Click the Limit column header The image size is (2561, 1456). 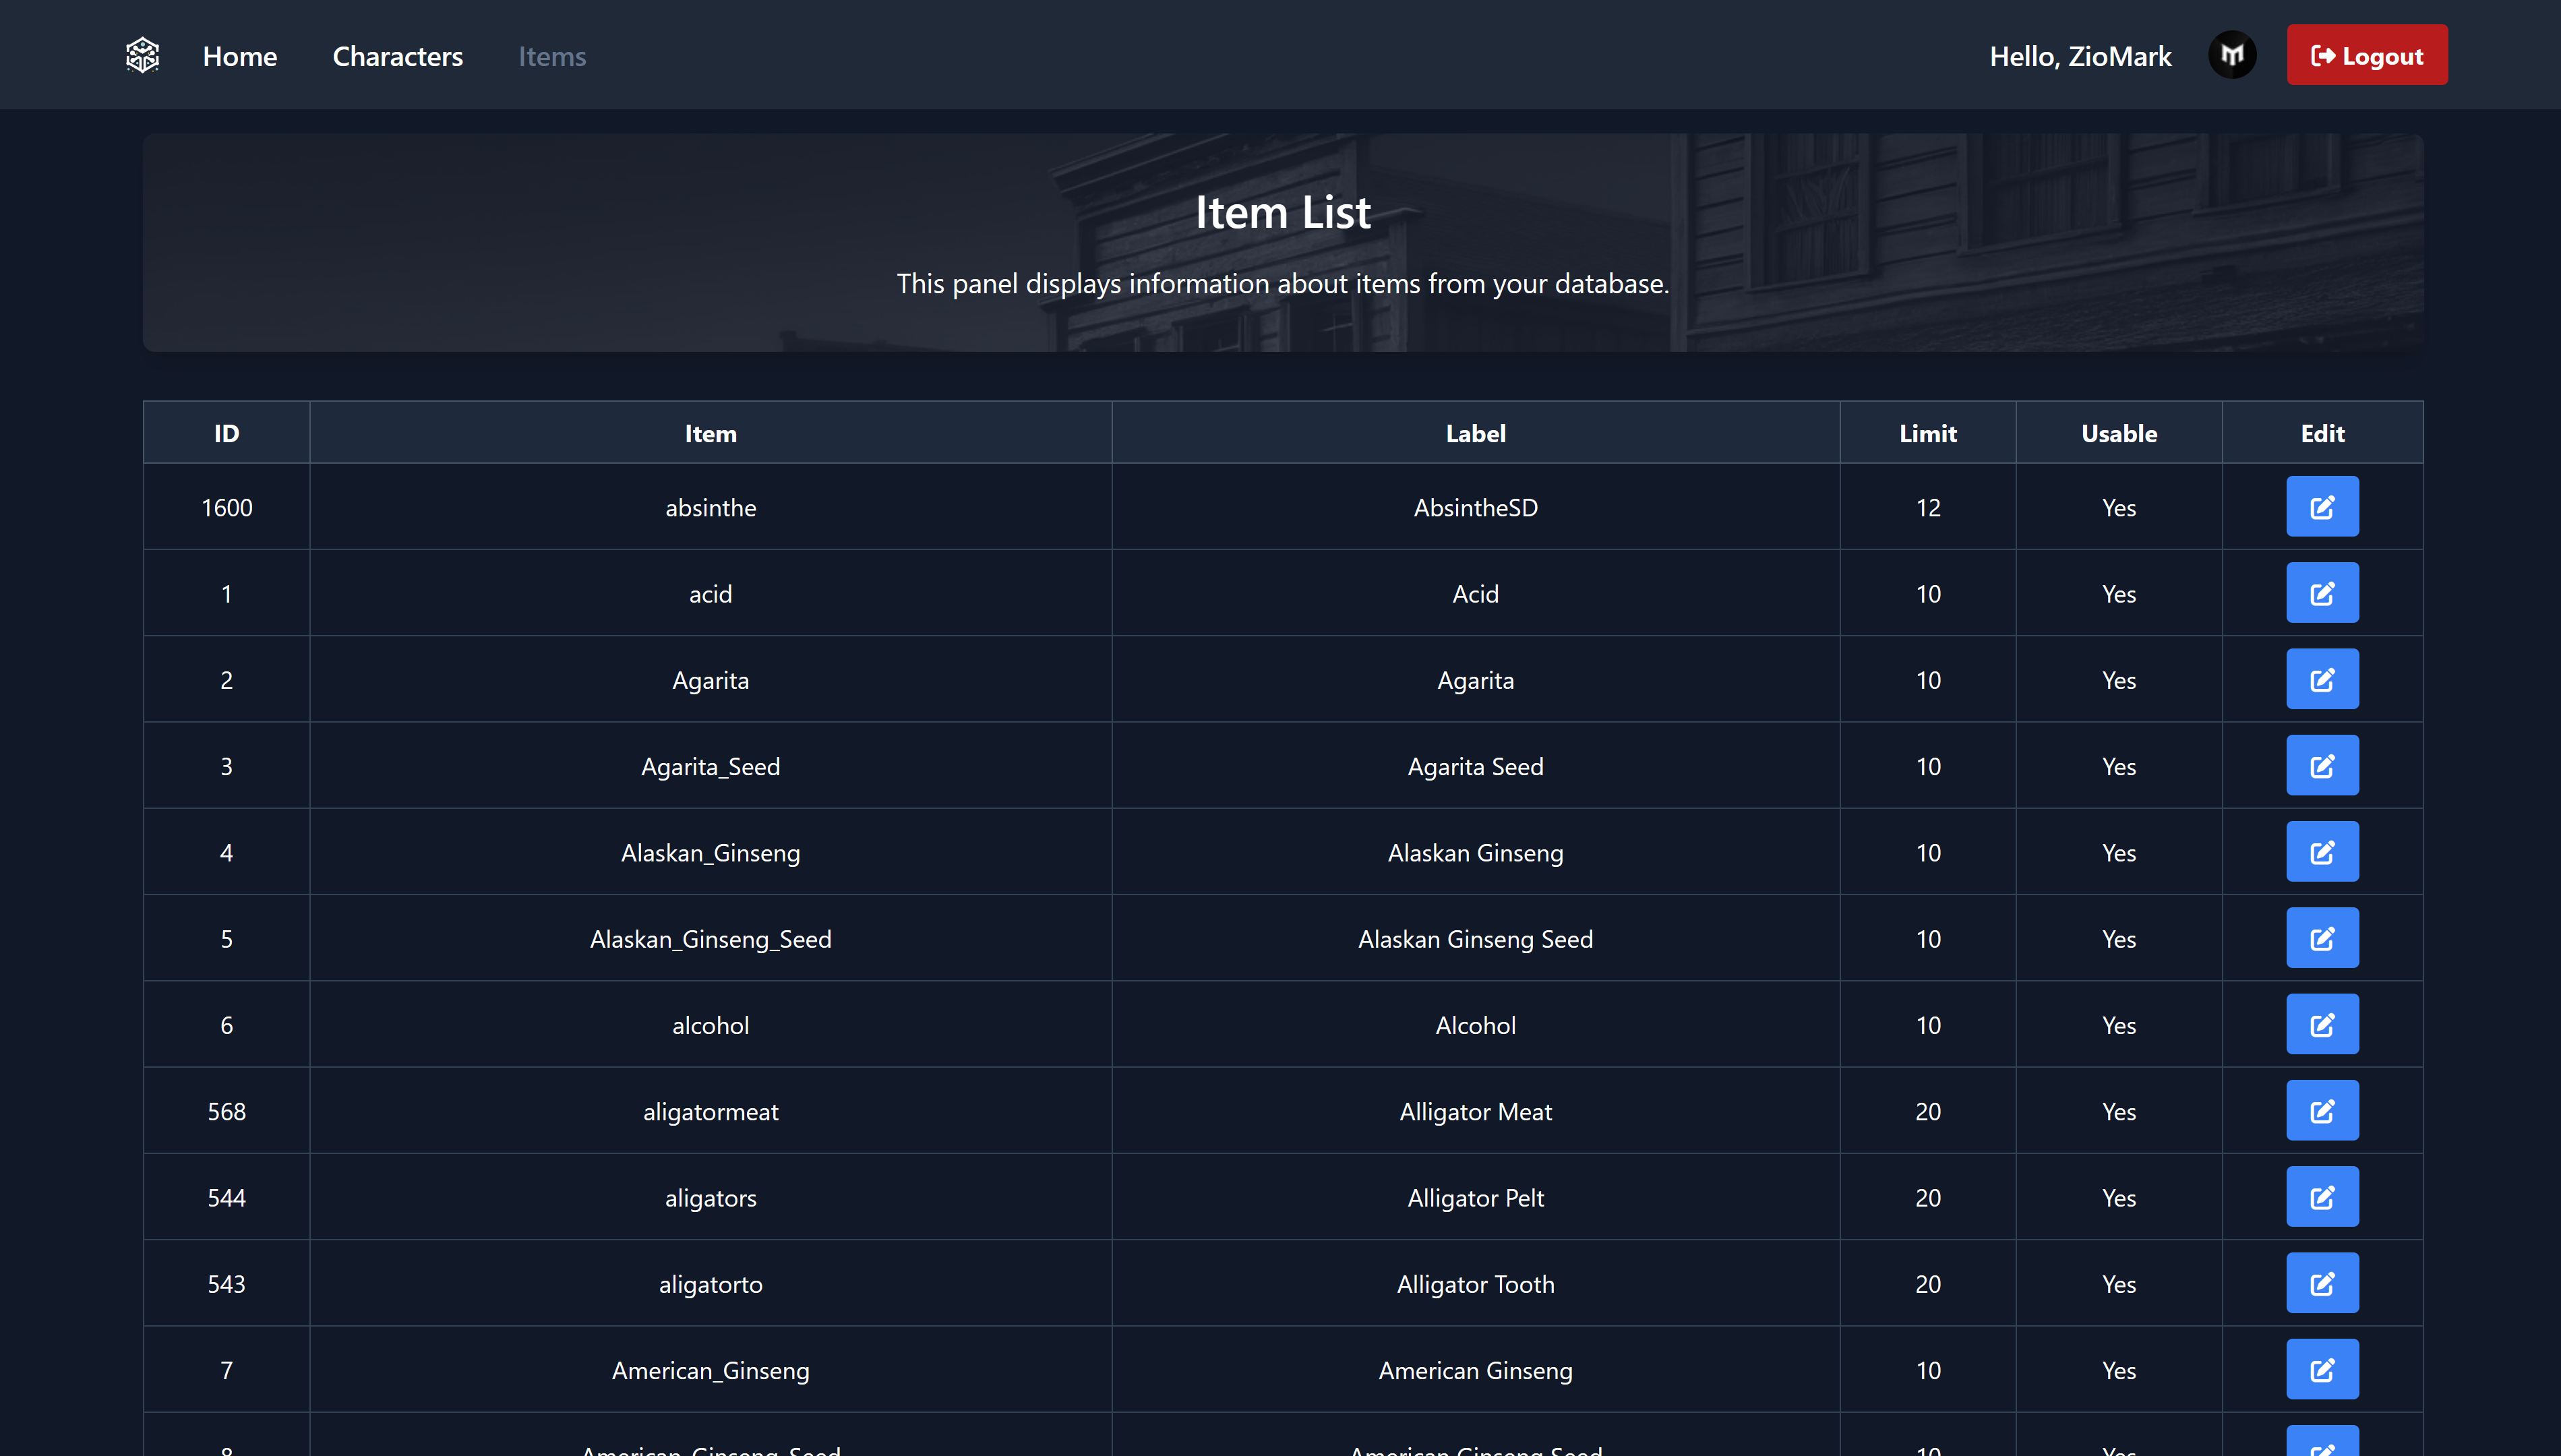(1927, 433)
